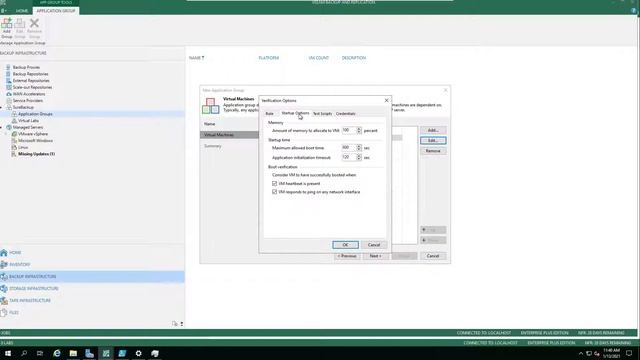Open the main application menu button
The width and height of the screenshot is (640, 360).
click(4, 11)
